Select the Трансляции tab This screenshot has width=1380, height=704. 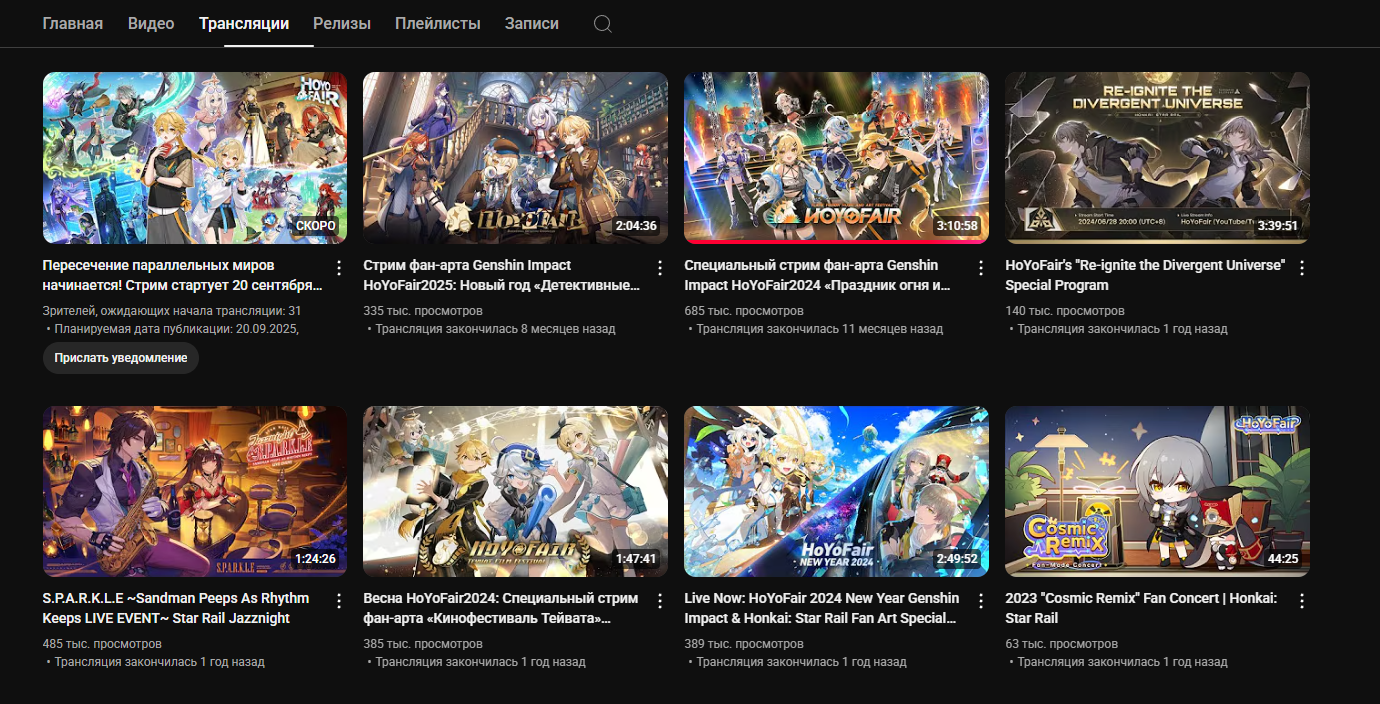tap(244, 23)
